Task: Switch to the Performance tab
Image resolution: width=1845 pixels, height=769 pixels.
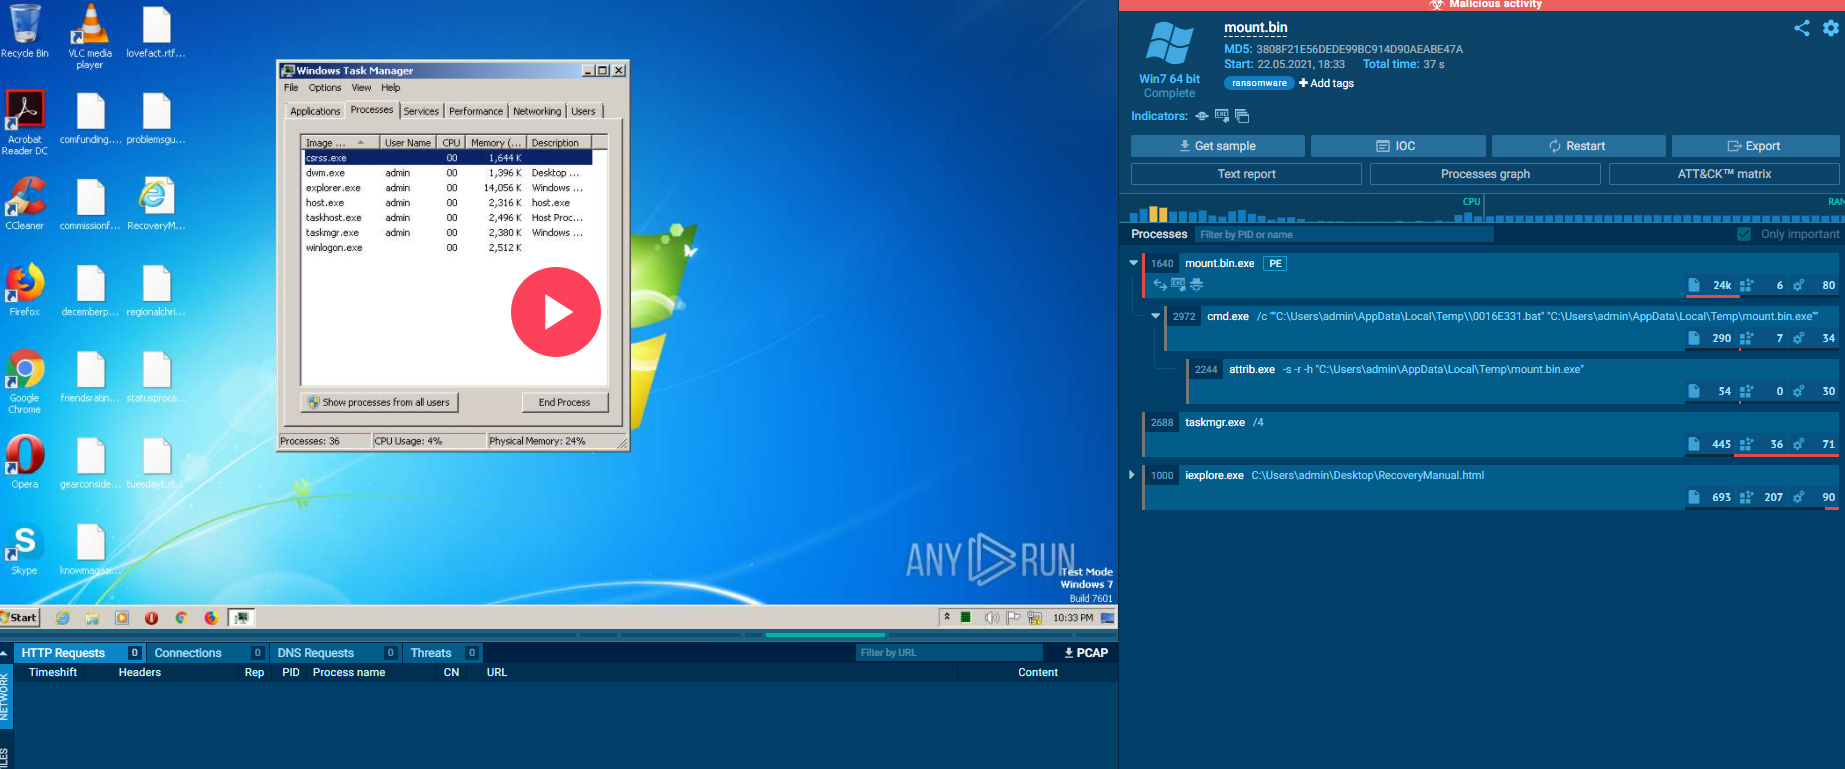Action: click(476, 111)
